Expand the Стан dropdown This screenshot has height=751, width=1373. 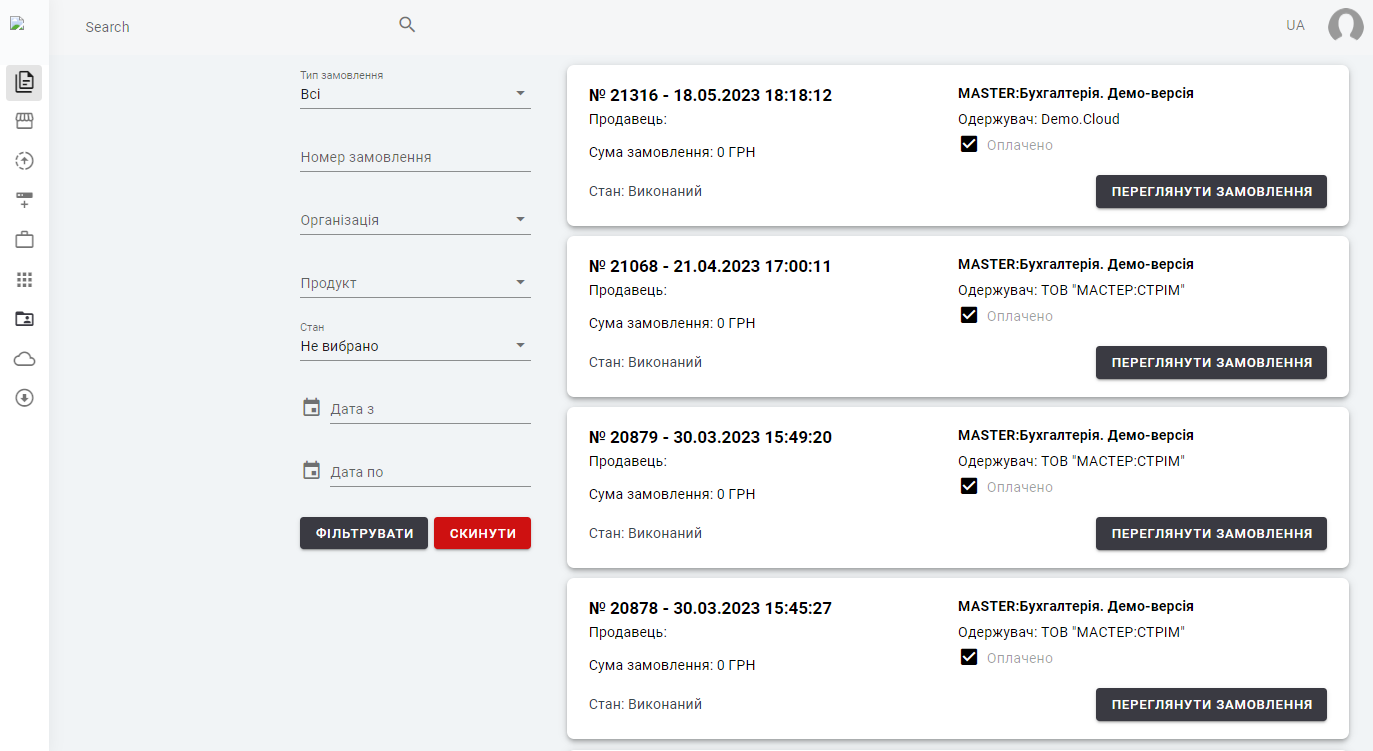(415, 346)
